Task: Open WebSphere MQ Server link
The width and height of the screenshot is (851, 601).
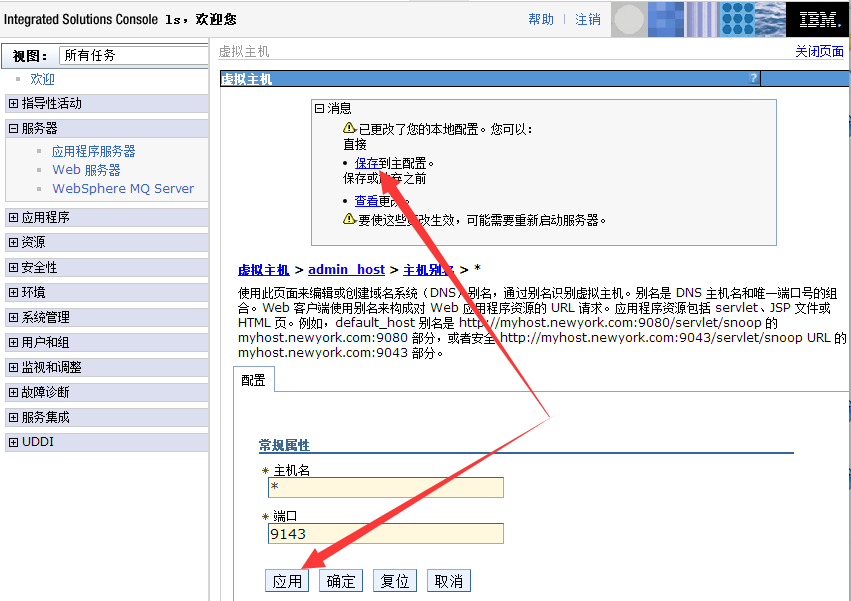Action: click(x=123, y=188)
